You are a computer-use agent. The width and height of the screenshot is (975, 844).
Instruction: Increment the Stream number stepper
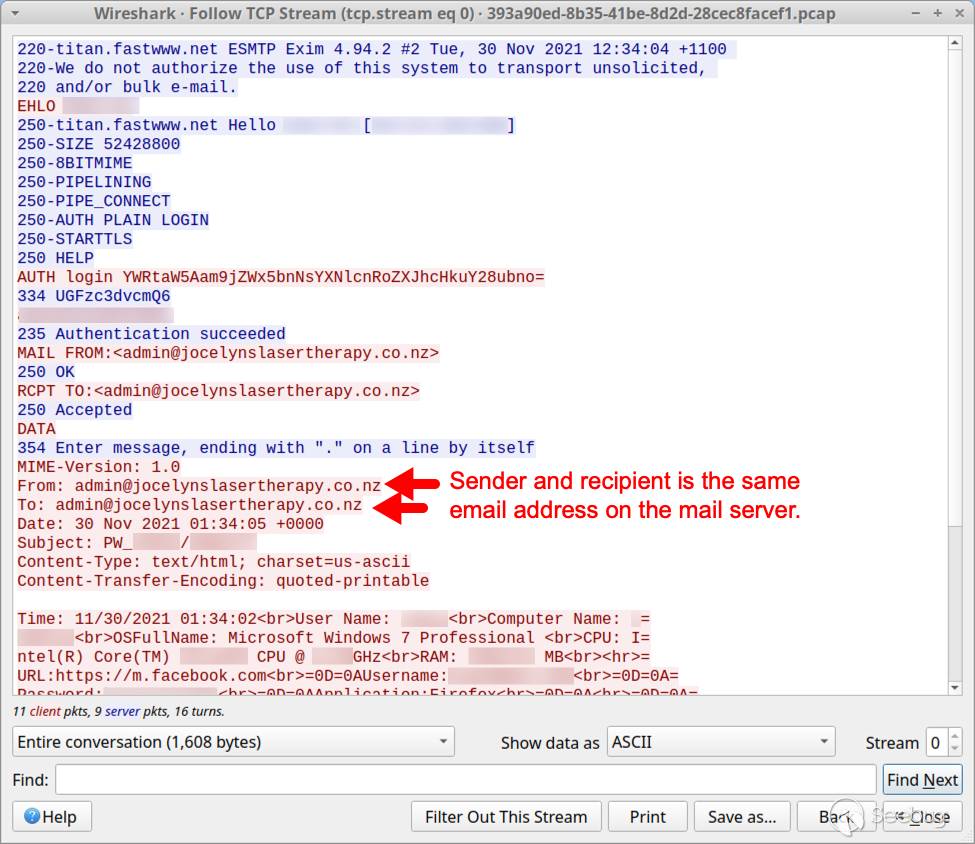[954, 736]
